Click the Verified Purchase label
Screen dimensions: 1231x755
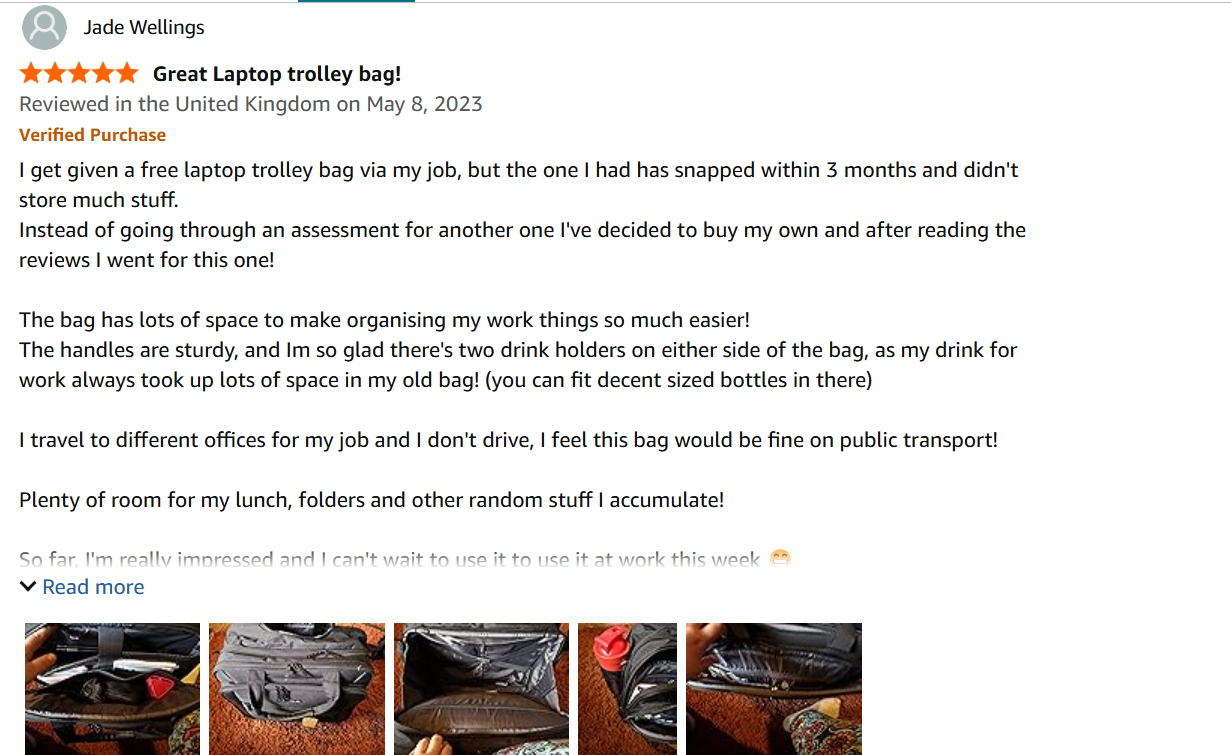[x=92, y=135]
